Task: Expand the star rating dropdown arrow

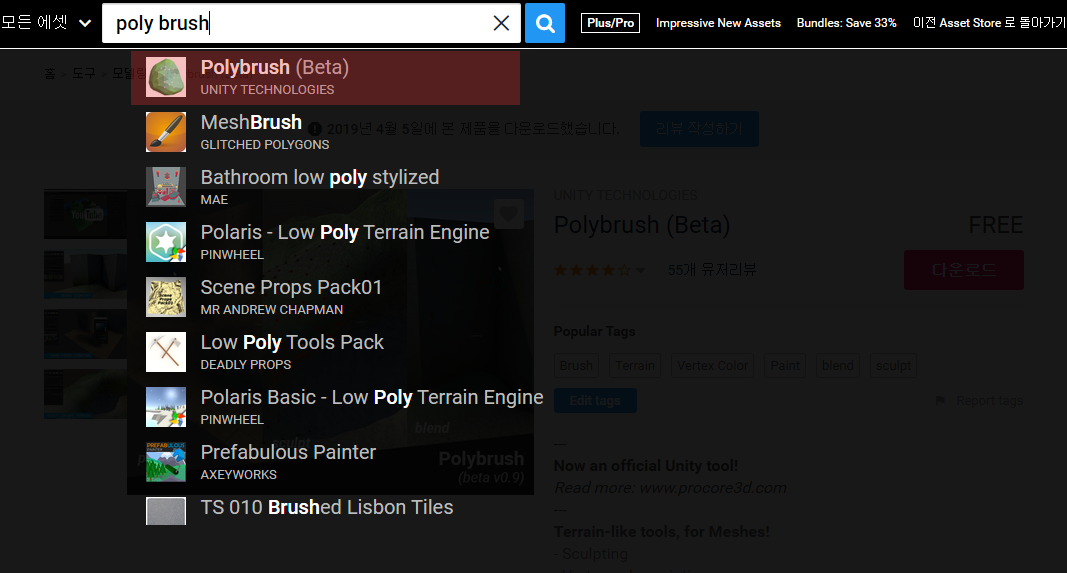Action: click(640, 271)
